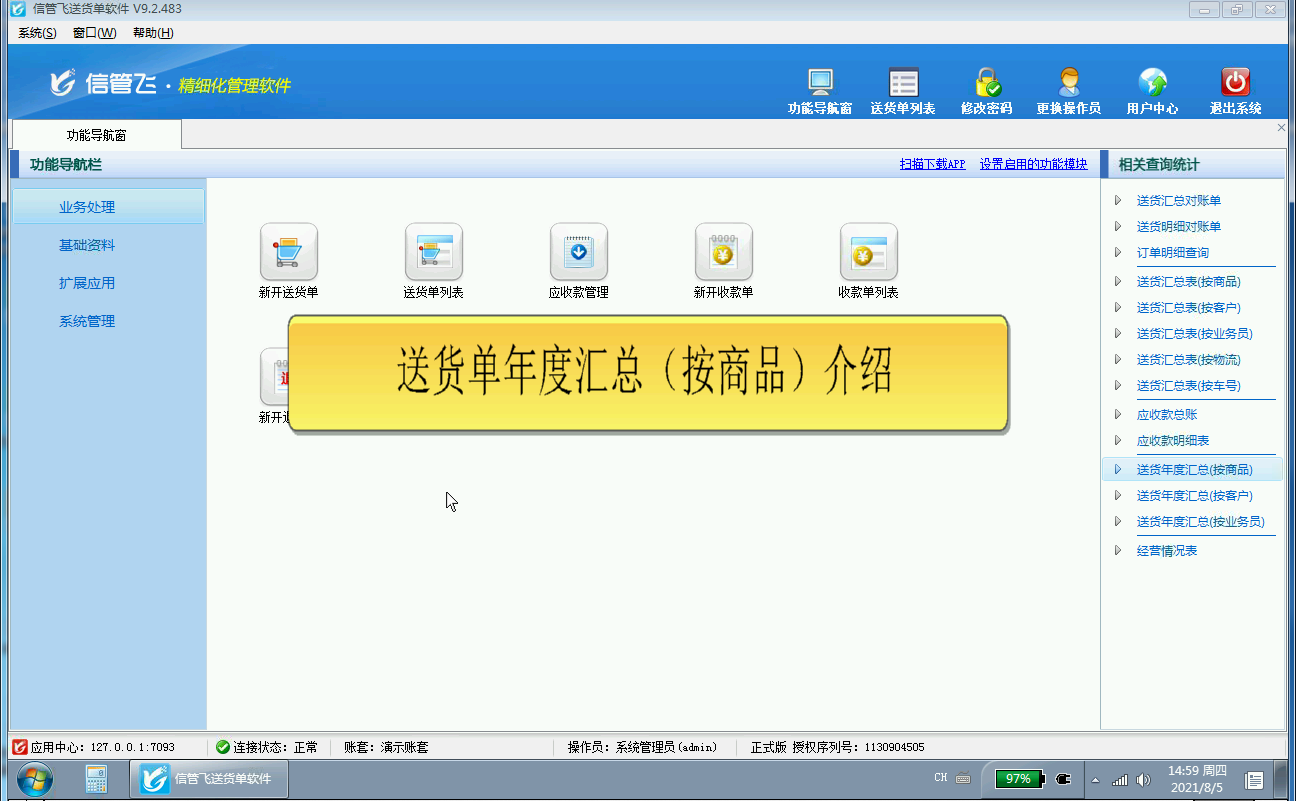Image resolution: width=1296 pixels, height=801 pixels.
Task: Select 送货年度汇总(按客户) in the query list
Action: tap(1194, 496)
